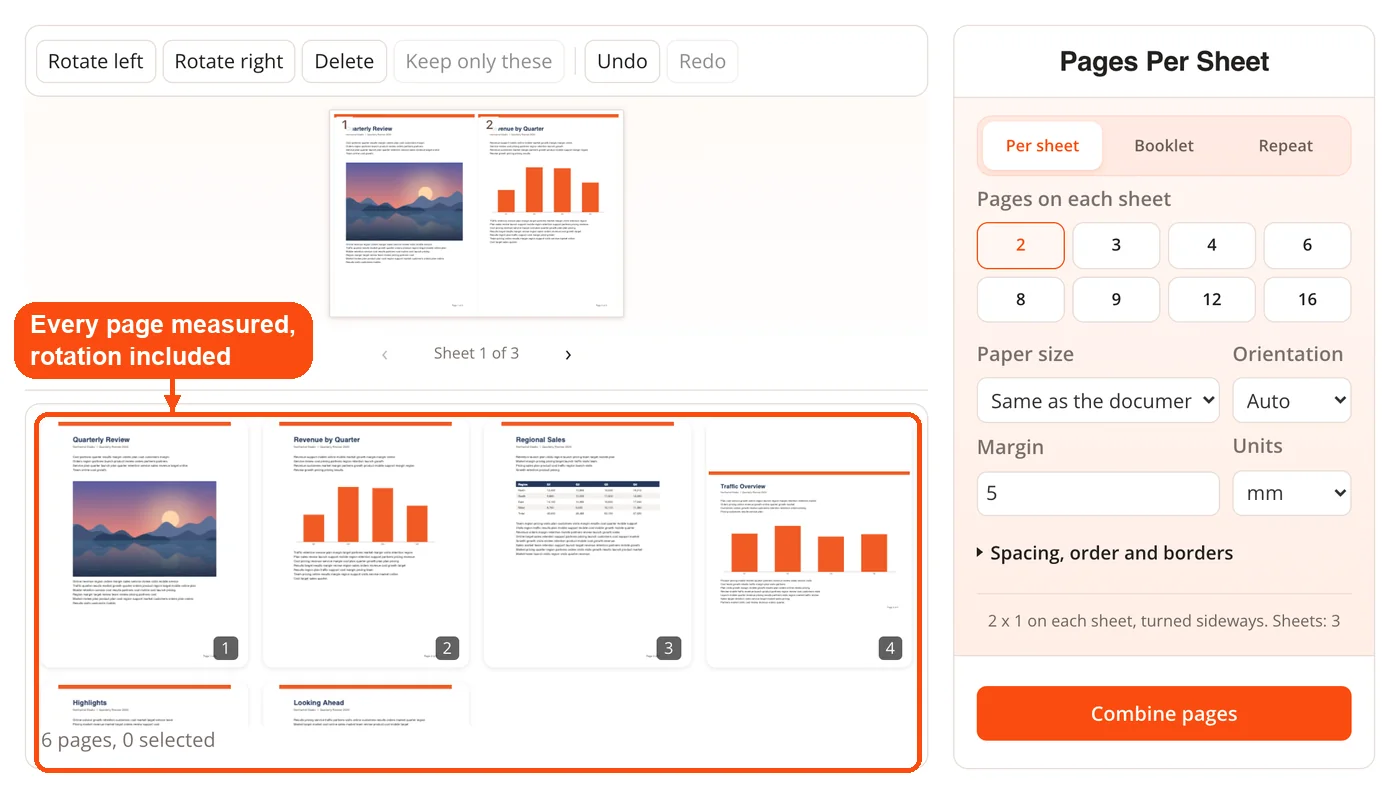Switch to the Repeat tab
This screenshot has height=794, width=1400.
click(x=1286, y=146)
